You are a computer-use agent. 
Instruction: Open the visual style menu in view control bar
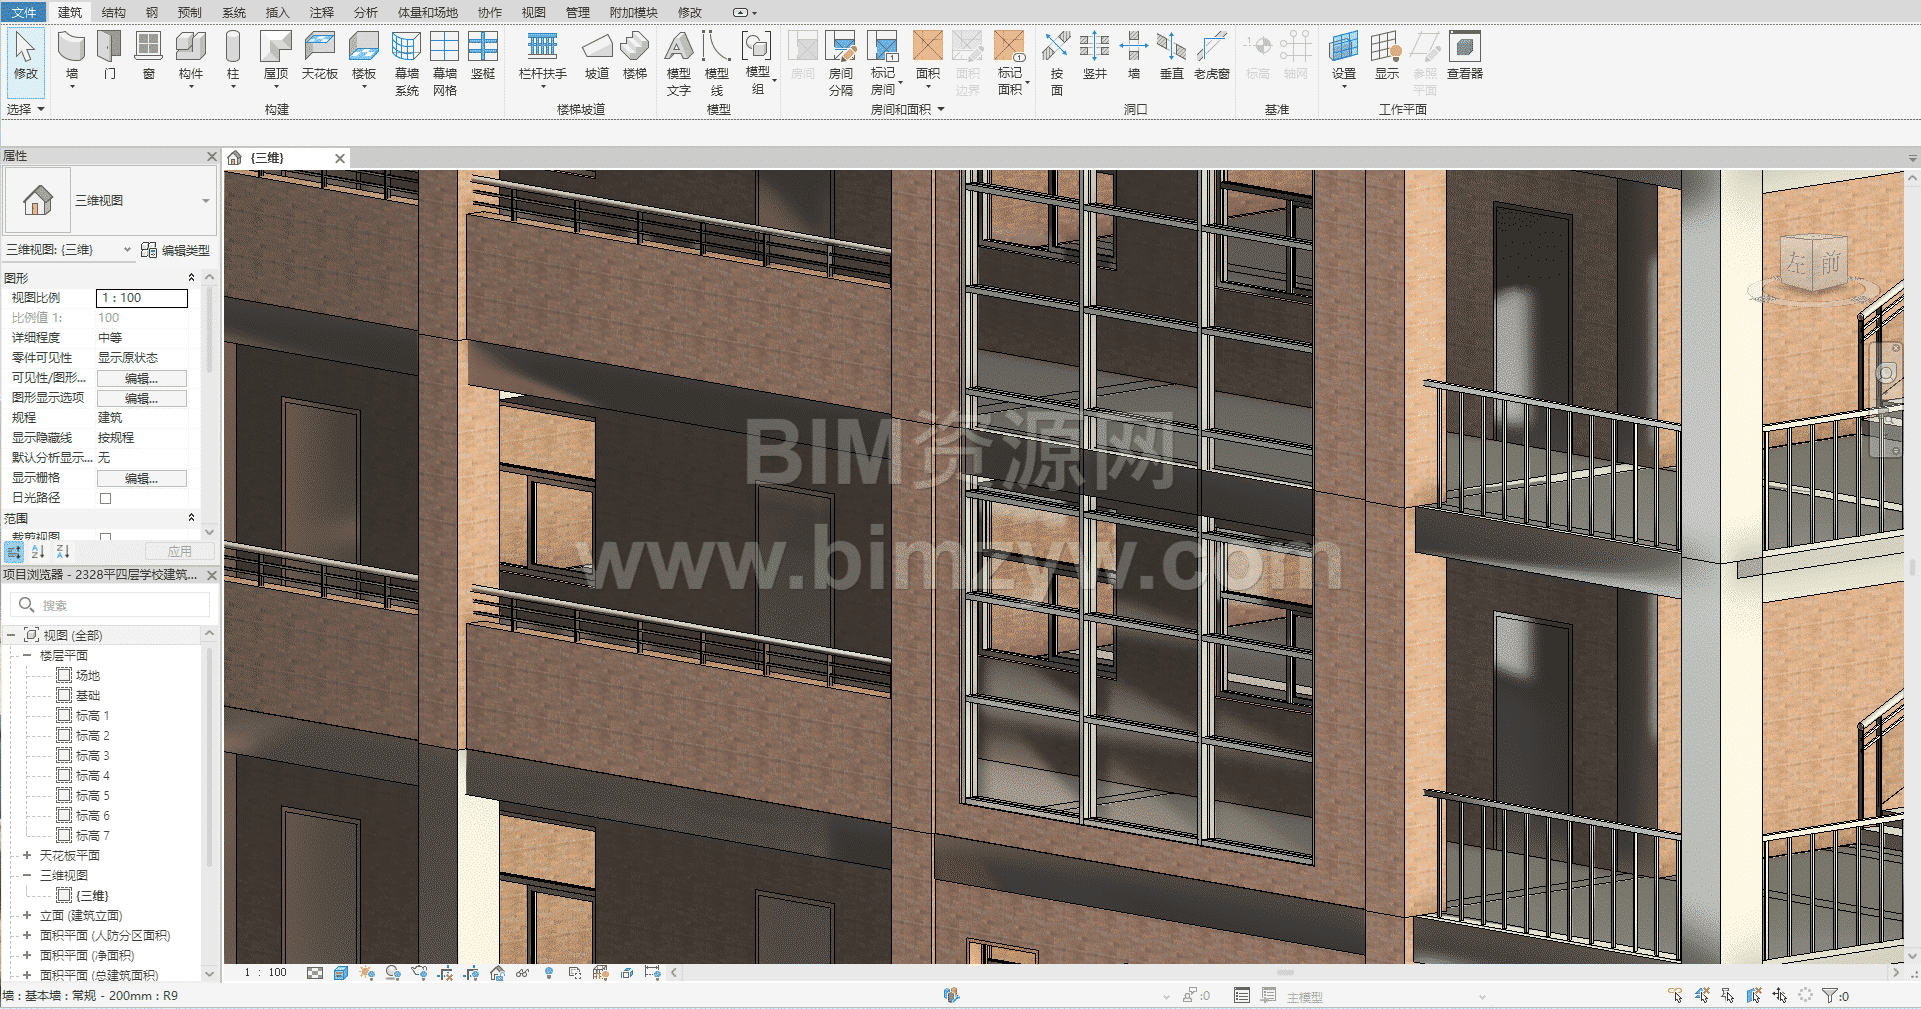(341, 973)
